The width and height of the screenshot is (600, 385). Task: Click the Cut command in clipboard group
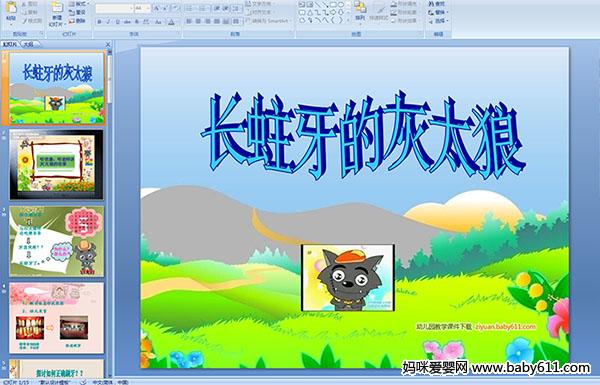click(29, 4)
